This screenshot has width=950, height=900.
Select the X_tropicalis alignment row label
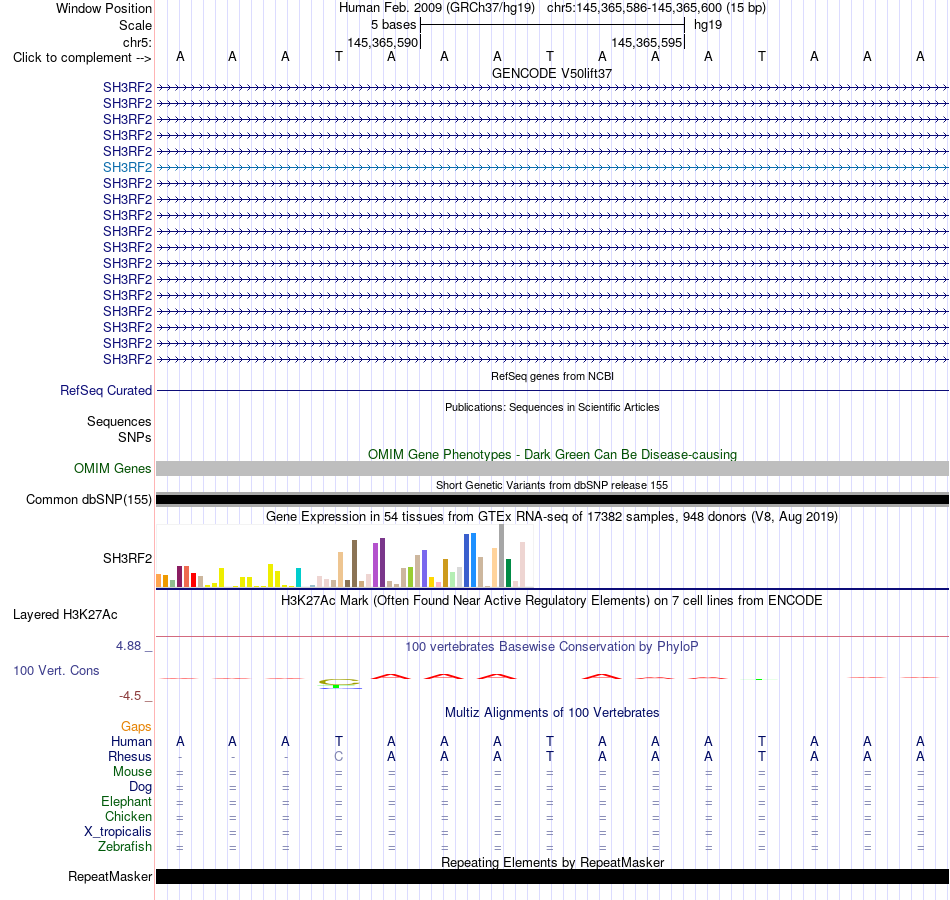click(118, 832)
